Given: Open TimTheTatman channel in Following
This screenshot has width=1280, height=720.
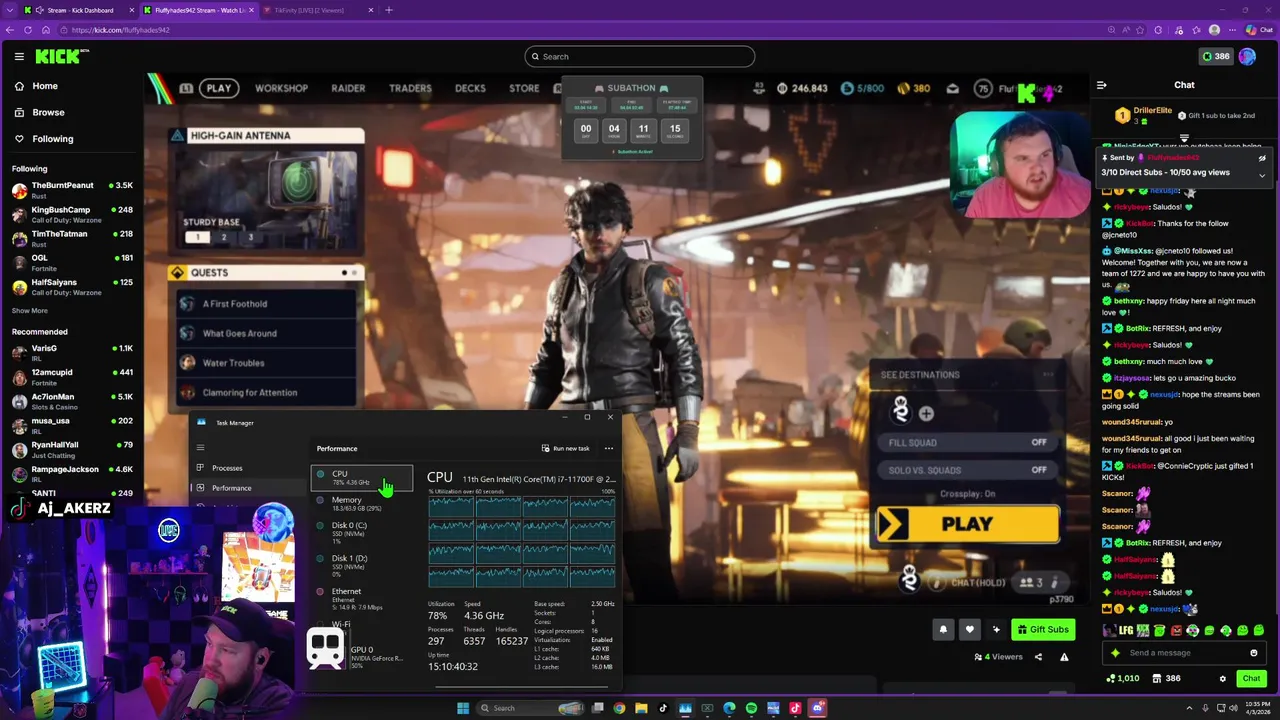Looking at the screenshot, I should (72, 238).
